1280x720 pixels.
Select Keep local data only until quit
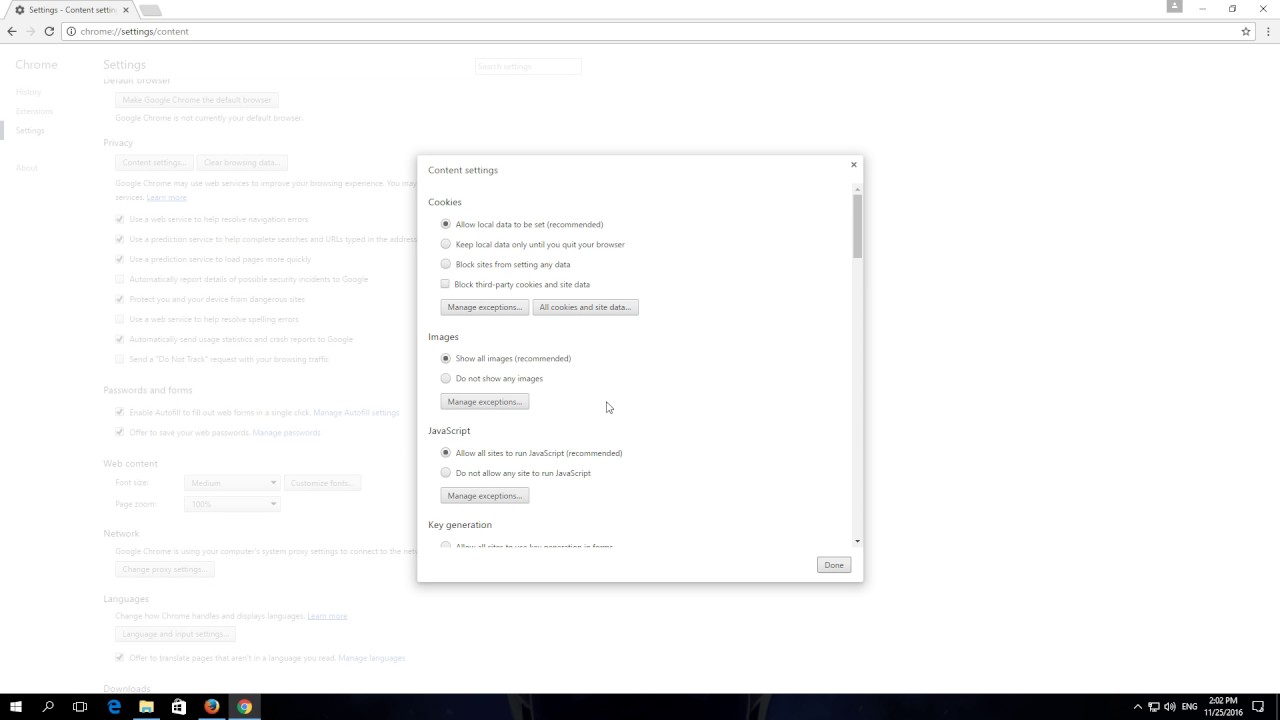[446, 244]
